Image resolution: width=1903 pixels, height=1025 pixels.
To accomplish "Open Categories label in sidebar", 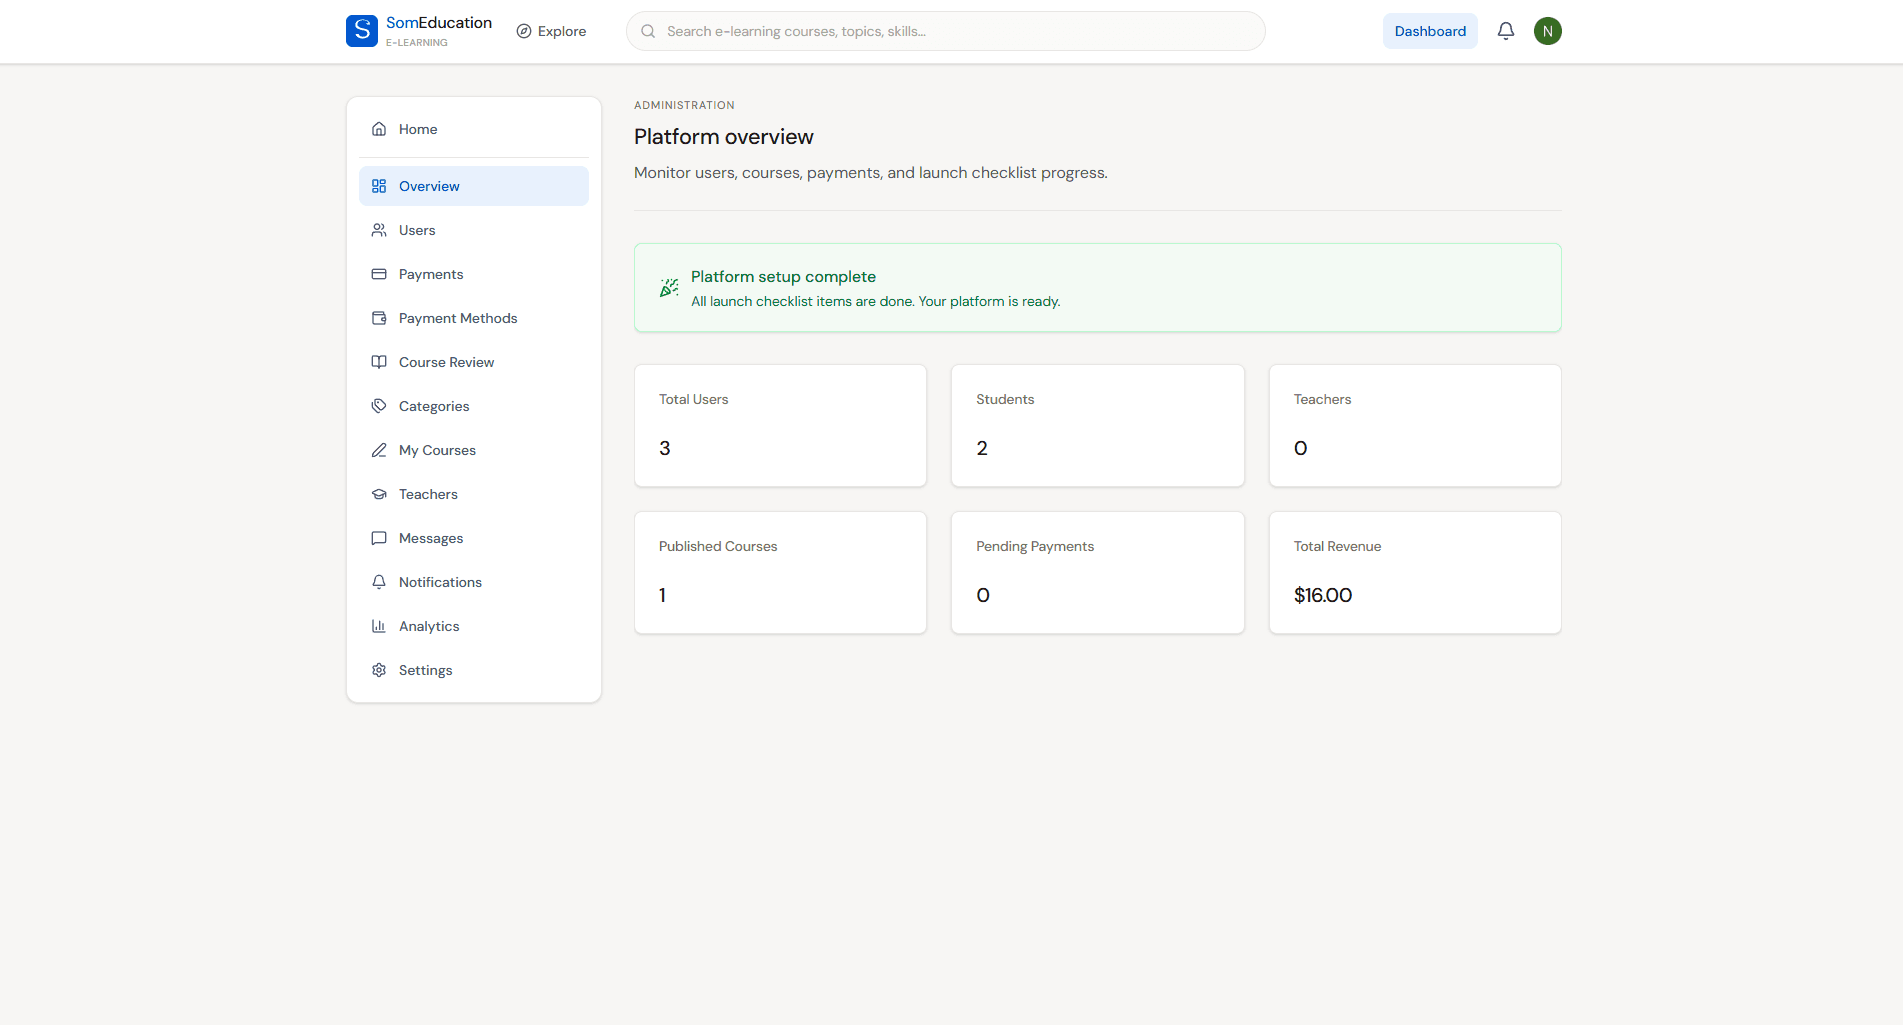I will [434, 406].
